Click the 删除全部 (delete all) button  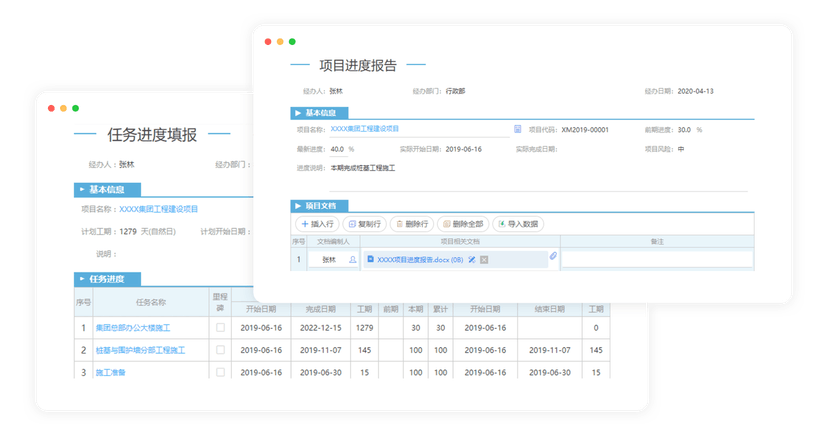pos(462,224)
